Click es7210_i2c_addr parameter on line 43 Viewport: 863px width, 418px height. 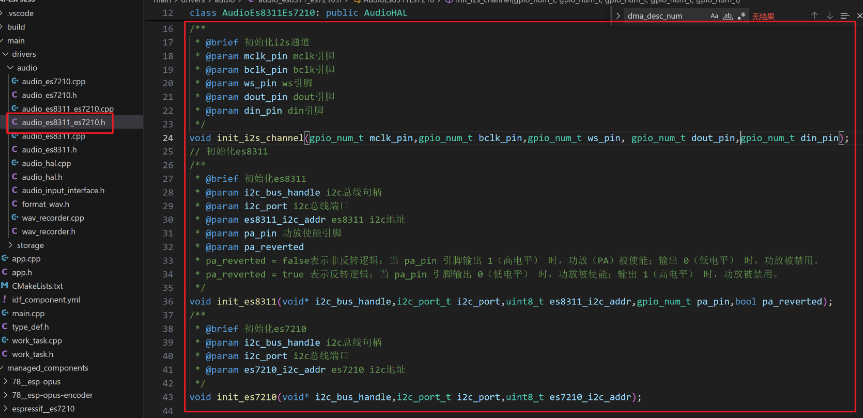pos(592,397)
